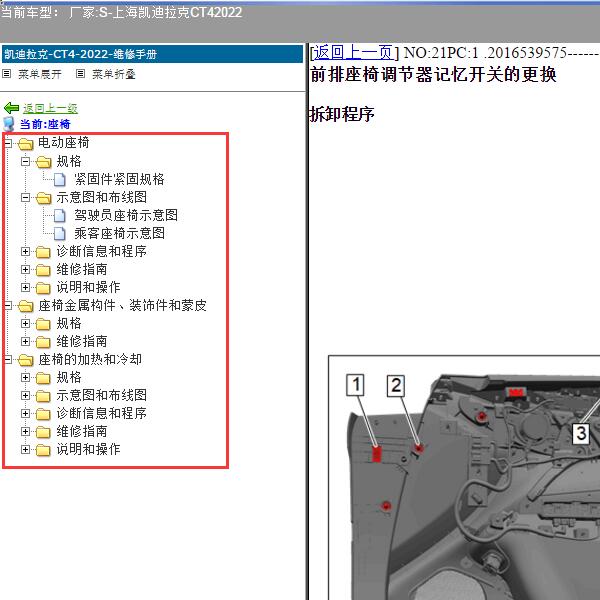Image resolution: width=600 pixels, height=600 pixels.
Task: Click the 当前:座椅 book icon
Action: [10, 124]
